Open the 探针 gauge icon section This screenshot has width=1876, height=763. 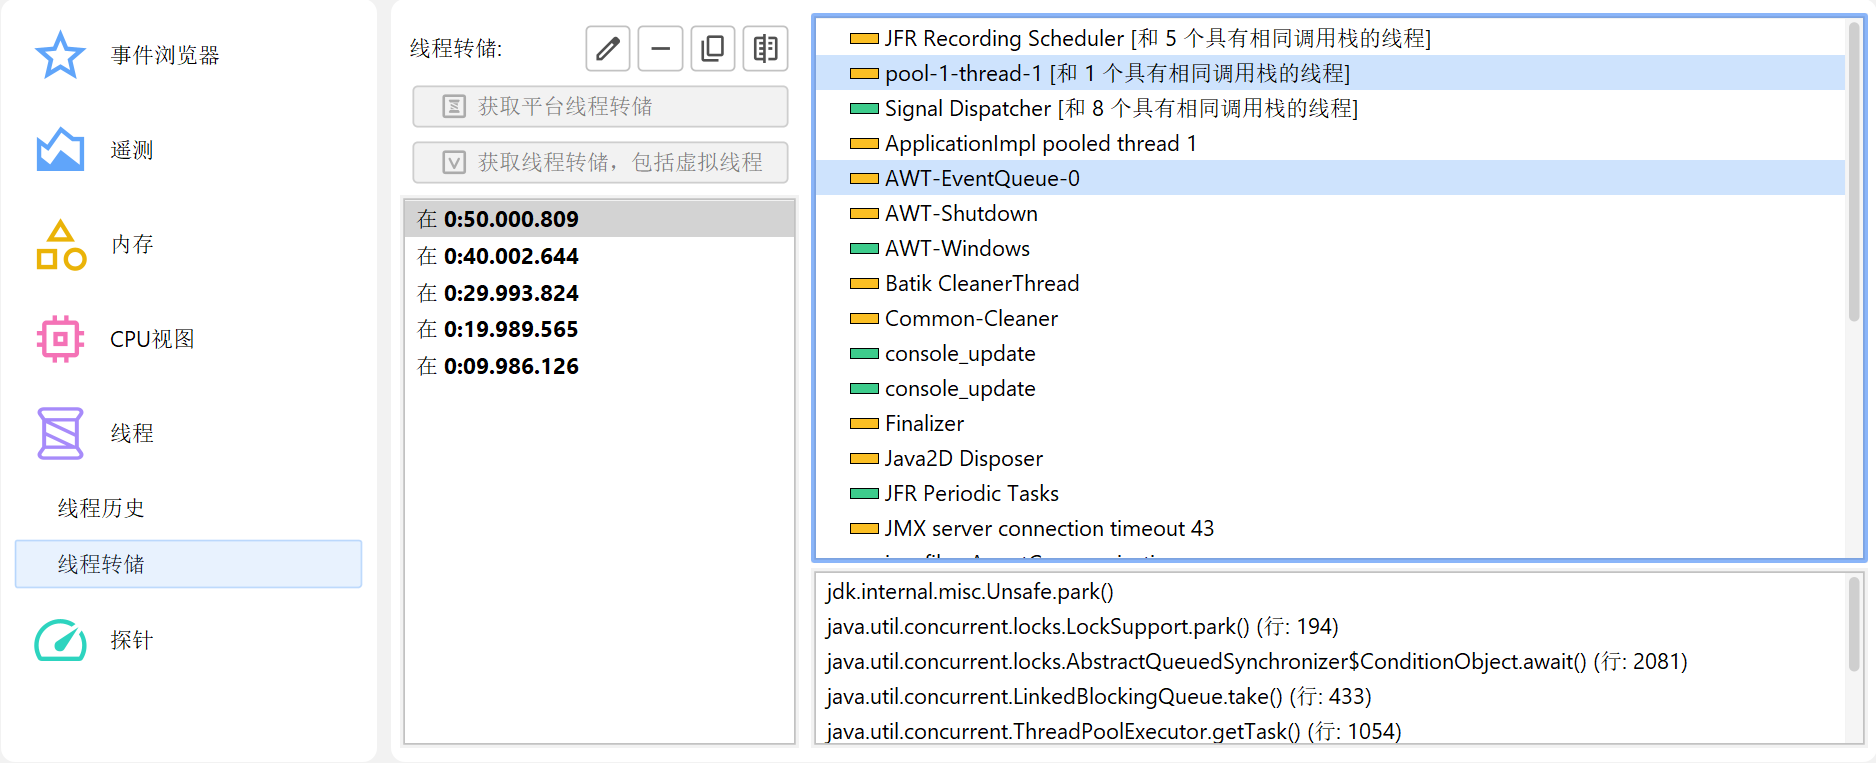tap(60, 640)
